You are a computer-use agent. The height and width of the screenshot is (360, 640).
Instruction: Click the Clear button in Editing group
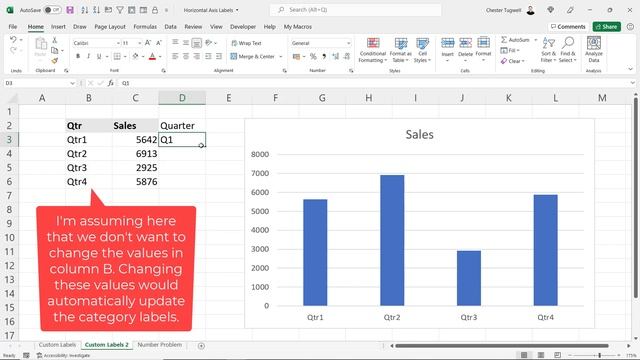(513, 61)
